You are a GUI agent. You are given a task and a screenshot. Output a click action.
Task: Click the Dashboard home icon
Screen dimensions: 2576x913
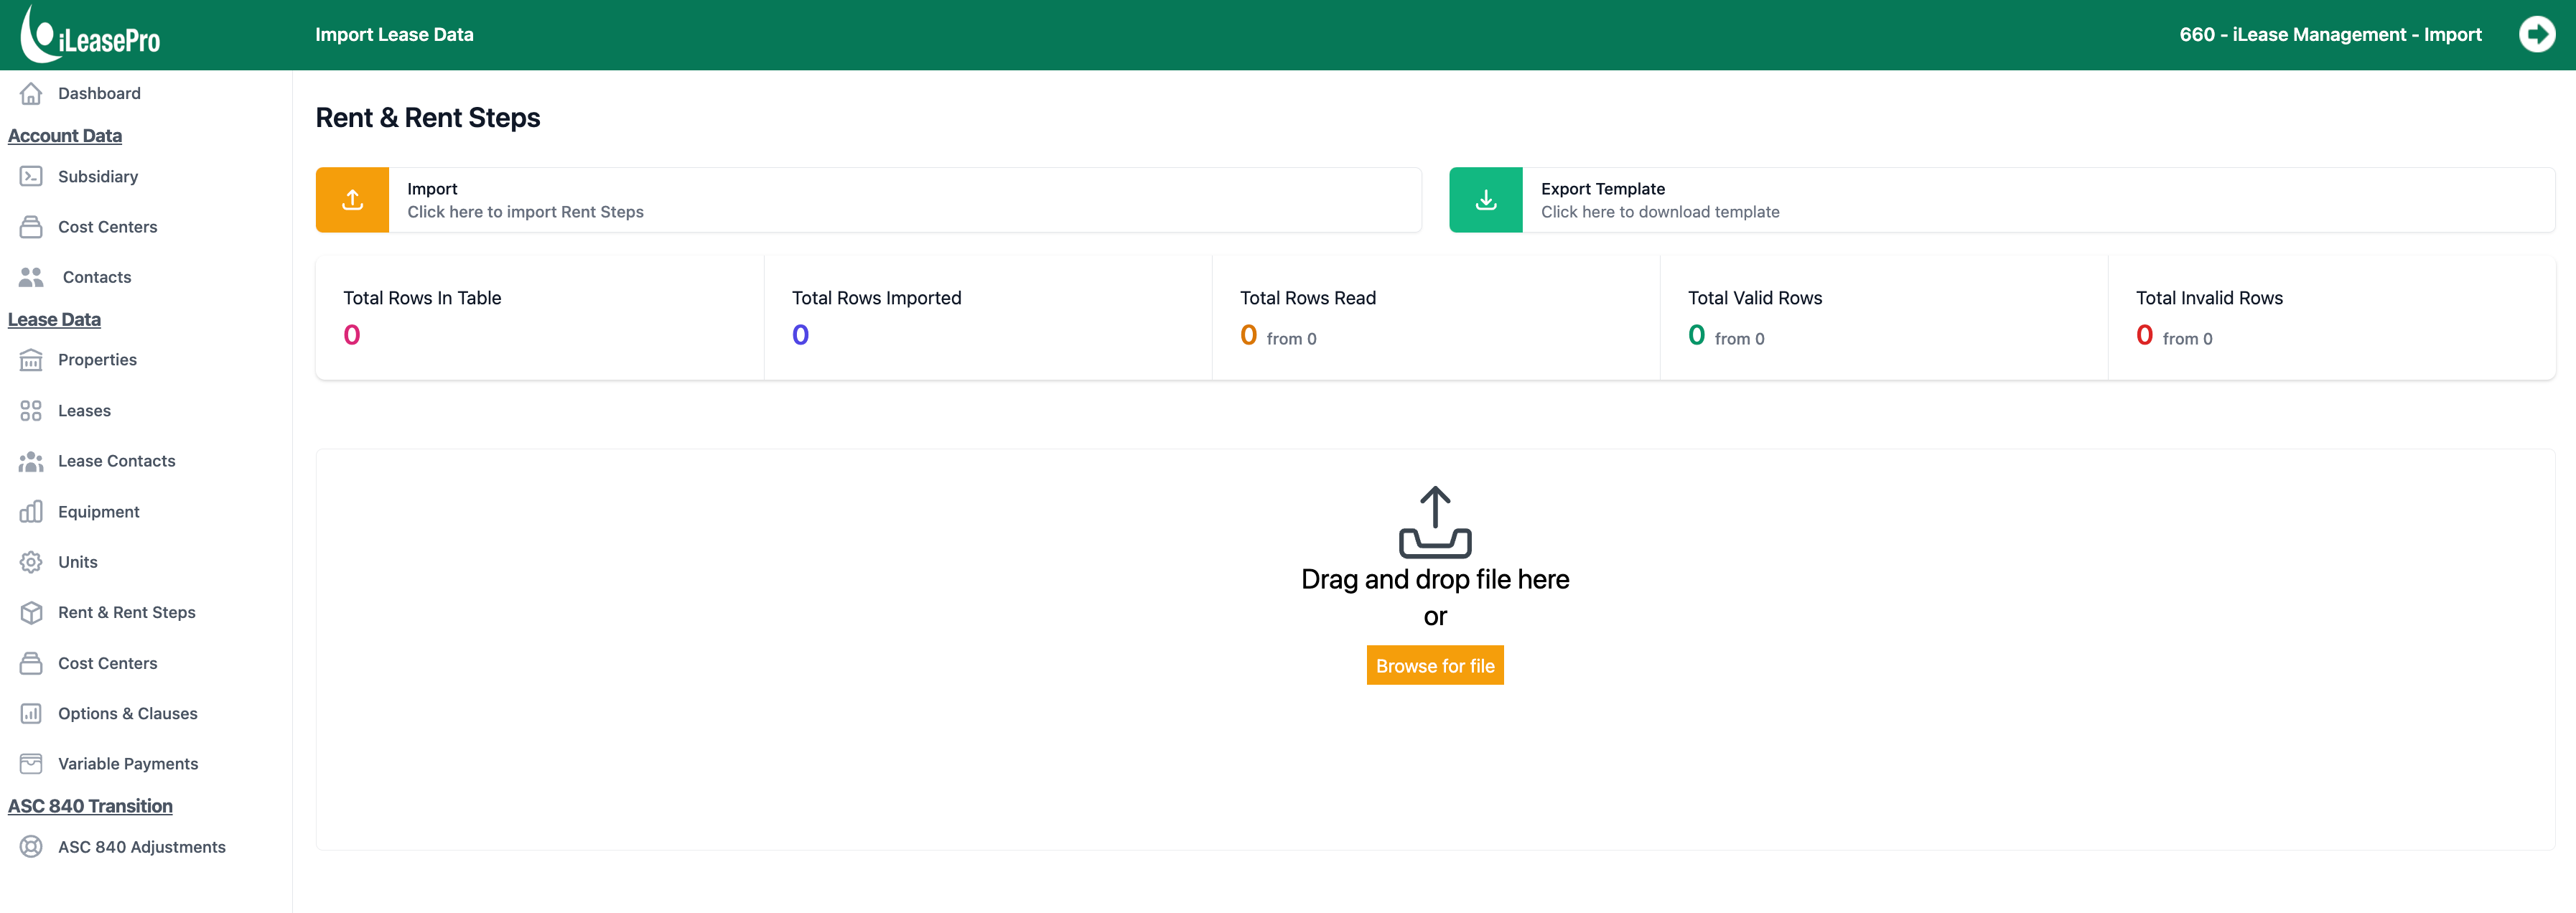[x=31, y=93]
